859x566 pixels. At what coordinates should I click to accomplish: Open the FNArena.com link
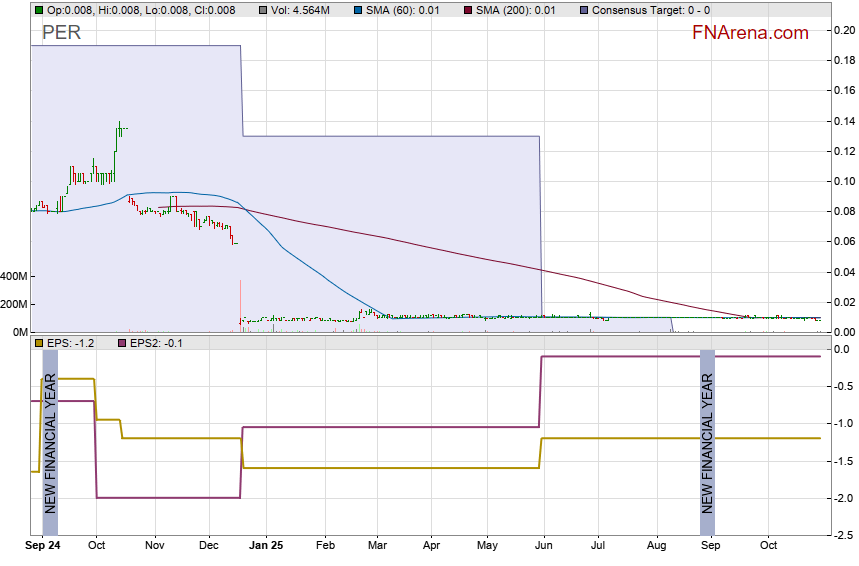pyautogui.click(x=750, y=33)
